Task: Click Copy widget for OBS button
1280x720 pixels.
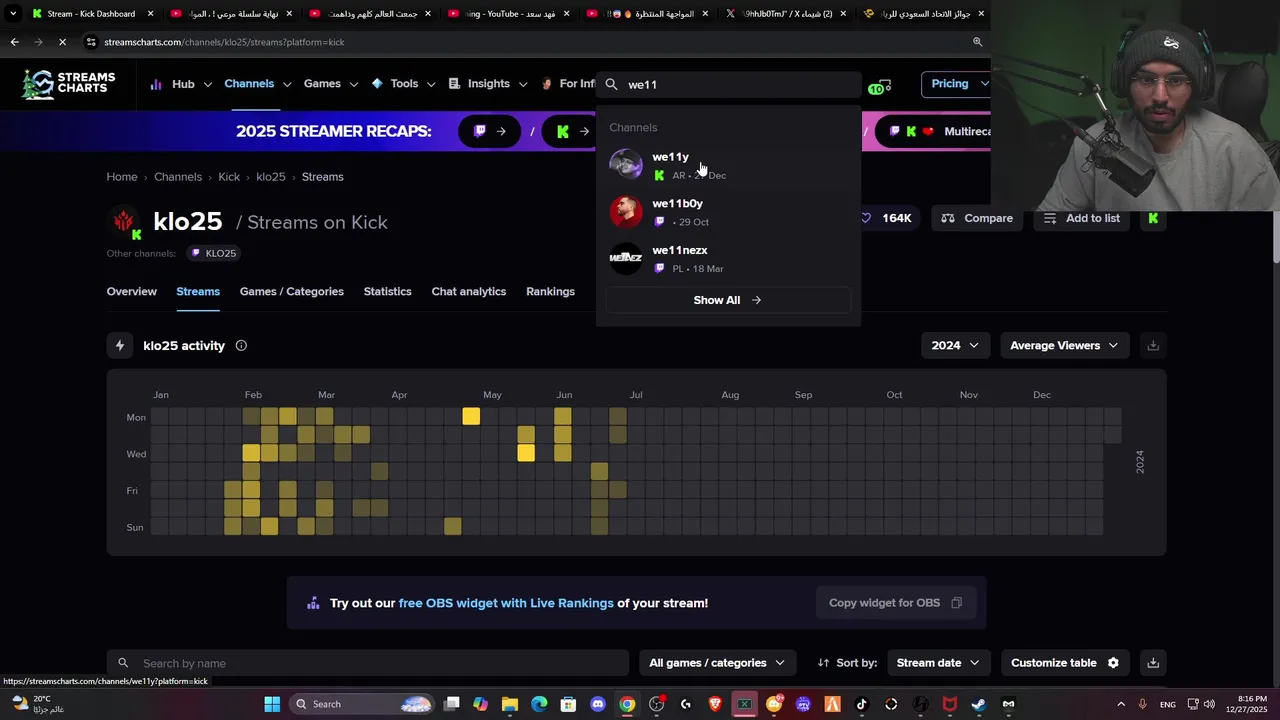Action: (896, 603)
